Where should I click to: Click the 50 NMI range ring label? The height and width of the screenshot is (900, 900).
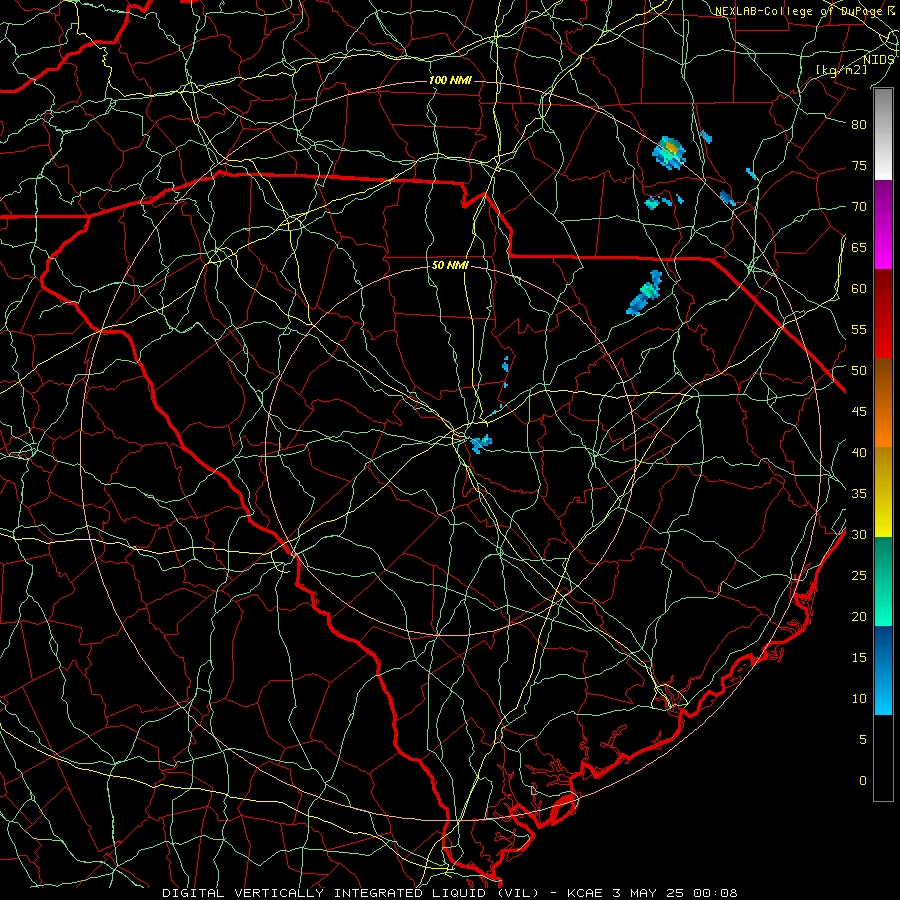[x=451, y=265]
